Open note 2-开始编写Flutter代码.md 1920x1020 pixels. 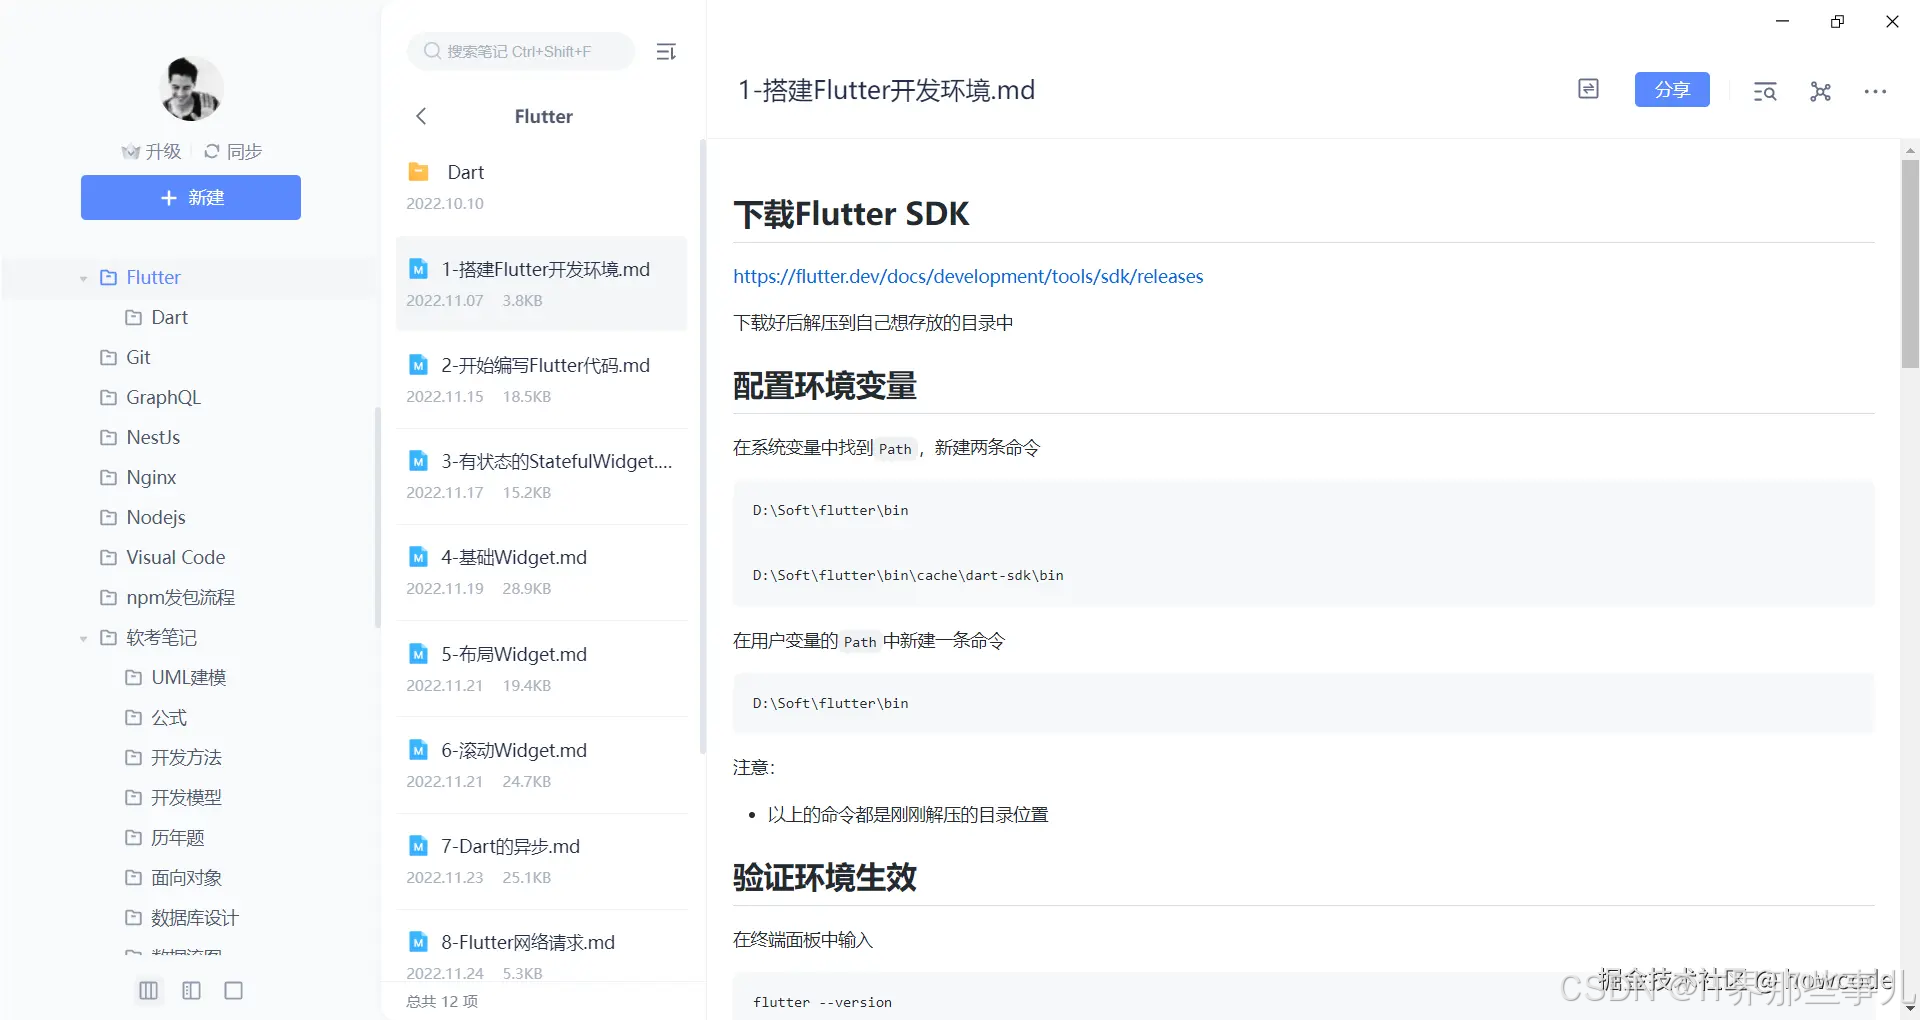click(x=541, y=379)
